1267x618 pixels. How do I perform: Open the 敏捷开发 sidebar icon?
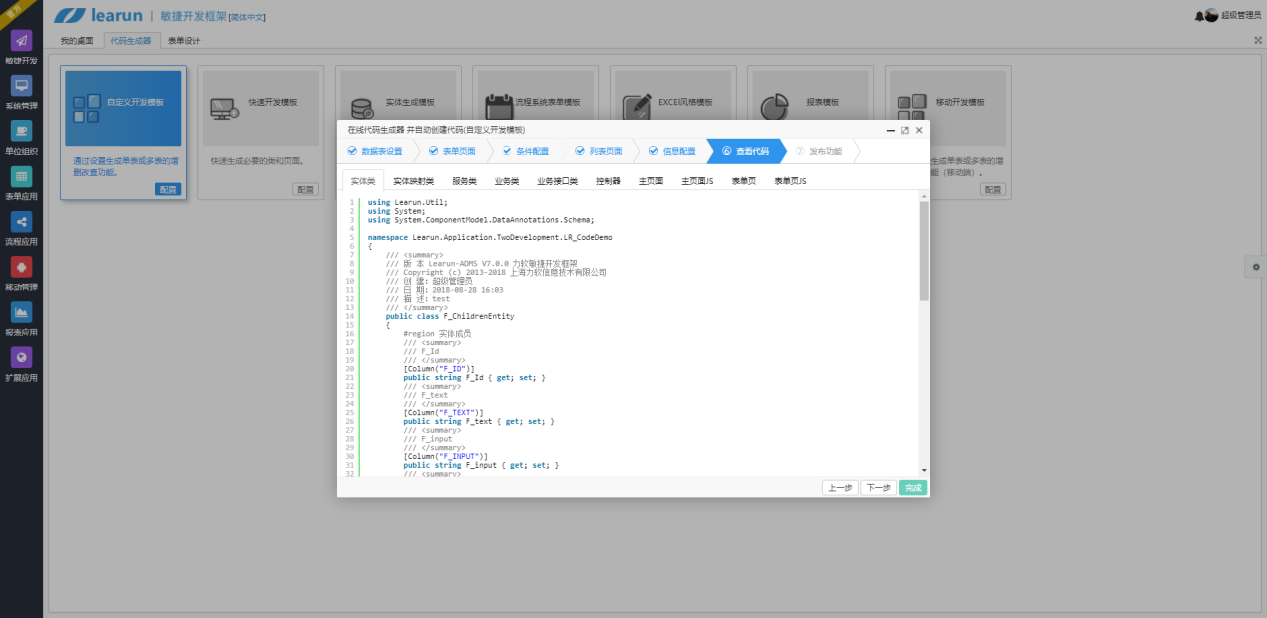(21, 41)
